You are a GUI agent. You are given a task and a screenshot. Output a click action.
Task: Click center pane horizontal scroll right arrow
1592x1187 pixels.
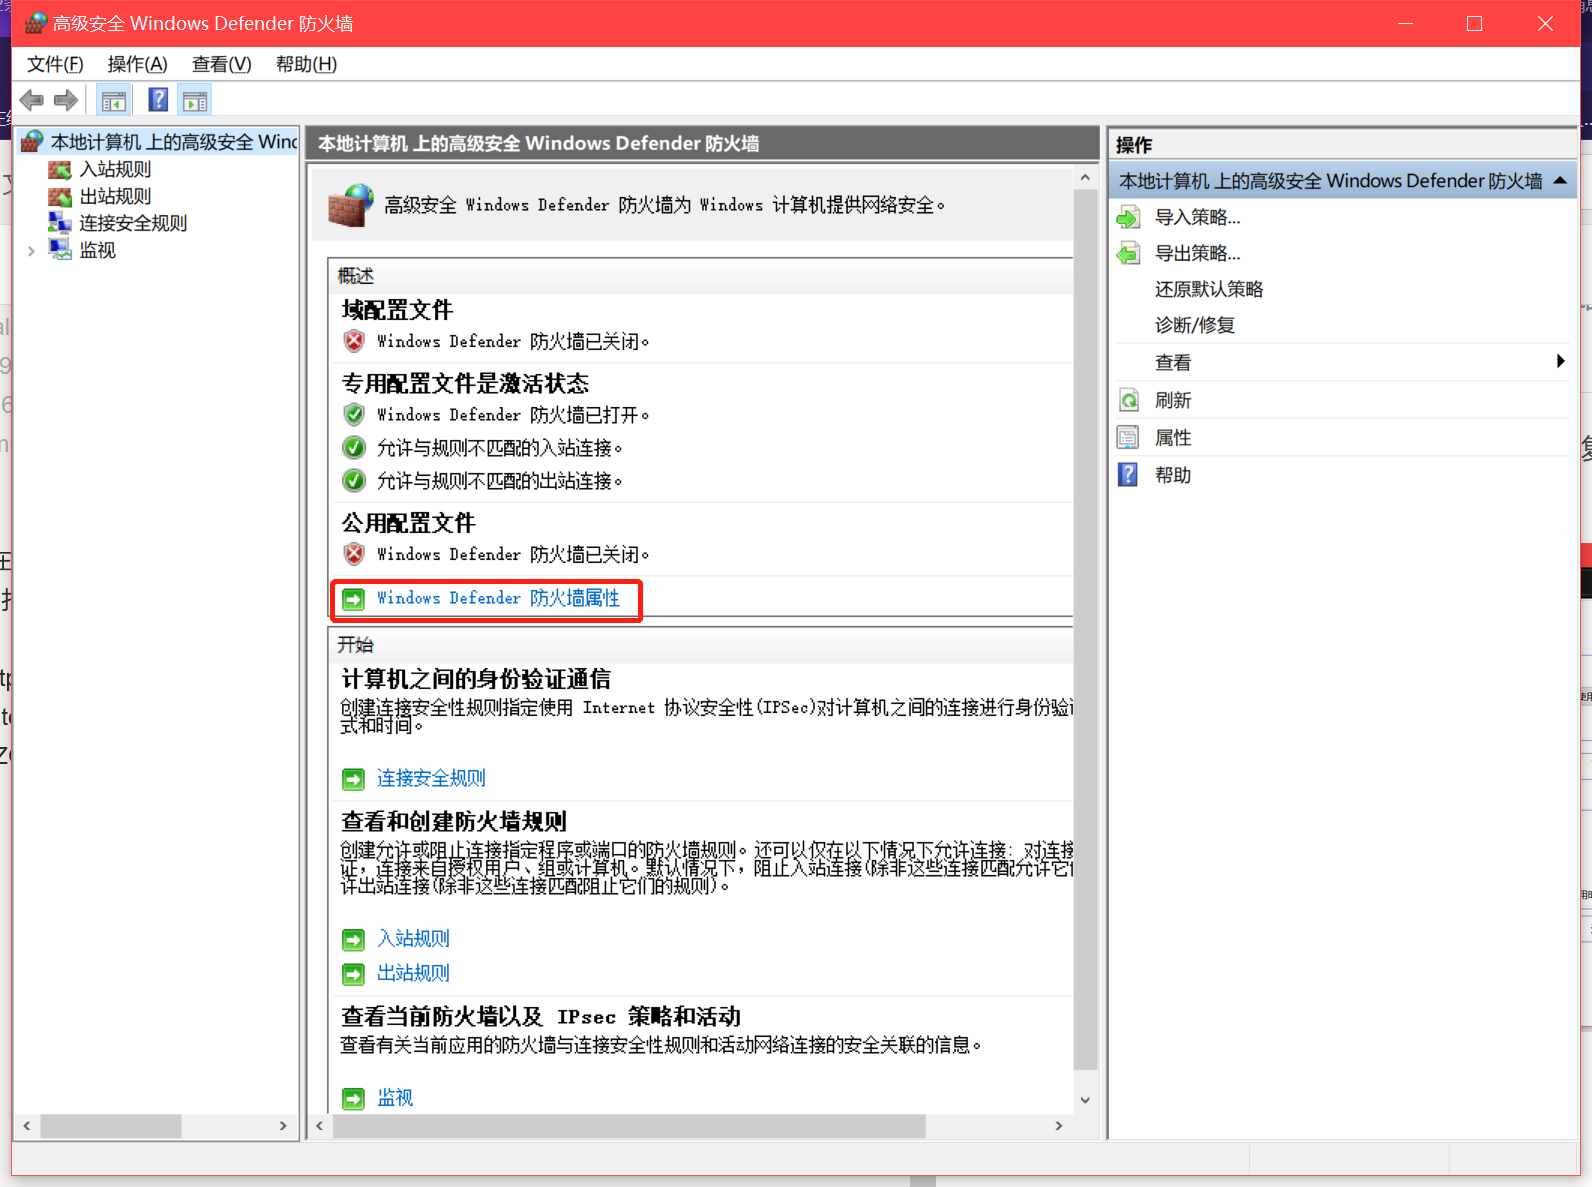(x=1059, y=1126)
